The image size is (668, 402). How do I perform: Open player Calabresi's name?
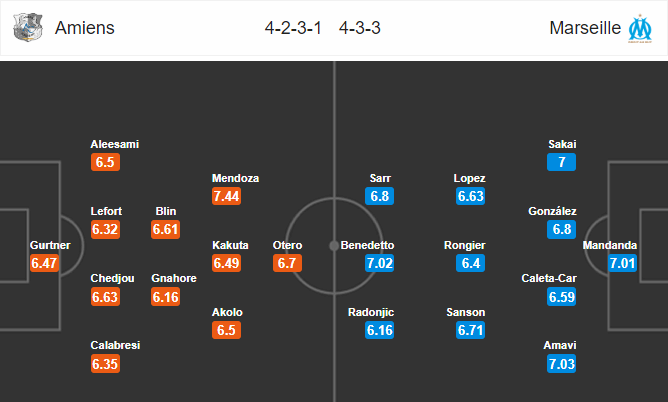[x=115, y=345]
